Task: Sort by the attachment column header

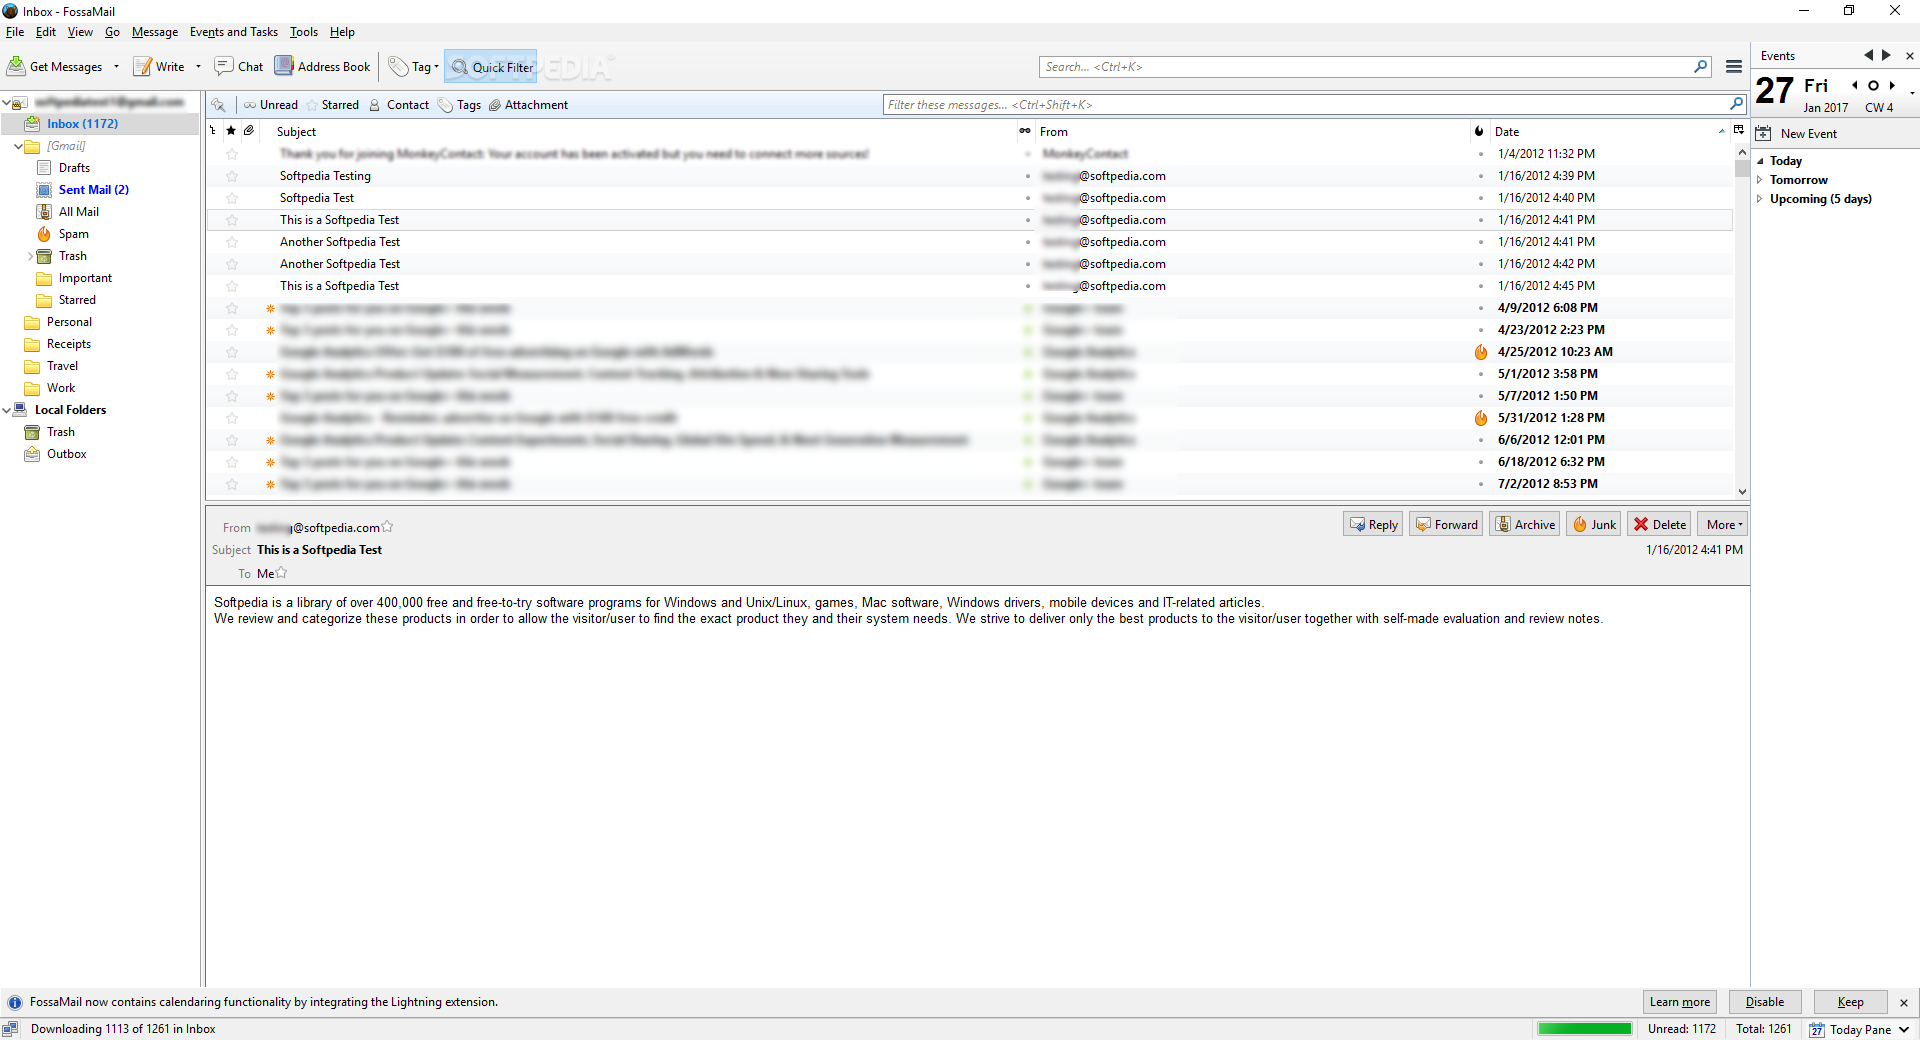Action: 249,131
